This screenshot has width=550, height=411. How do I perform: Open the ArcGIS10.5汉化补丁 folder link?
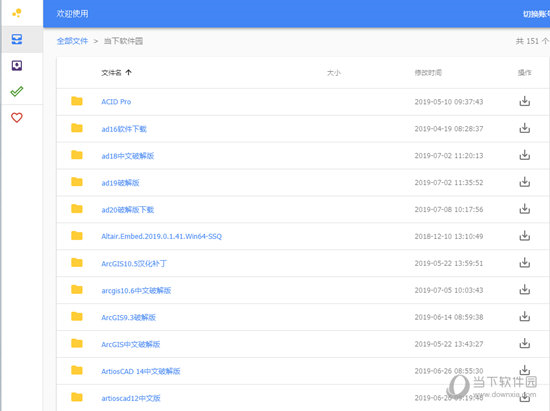click(x=134, y=263)
